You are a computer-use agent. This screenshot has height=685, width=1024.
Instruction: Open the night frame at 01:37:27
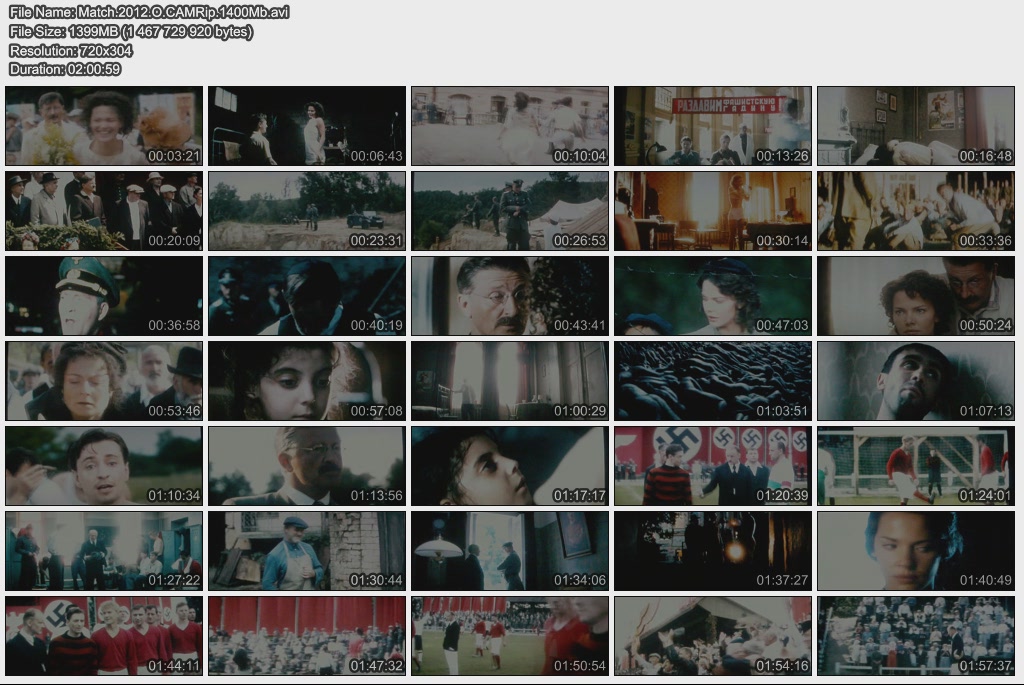(713, 551)
